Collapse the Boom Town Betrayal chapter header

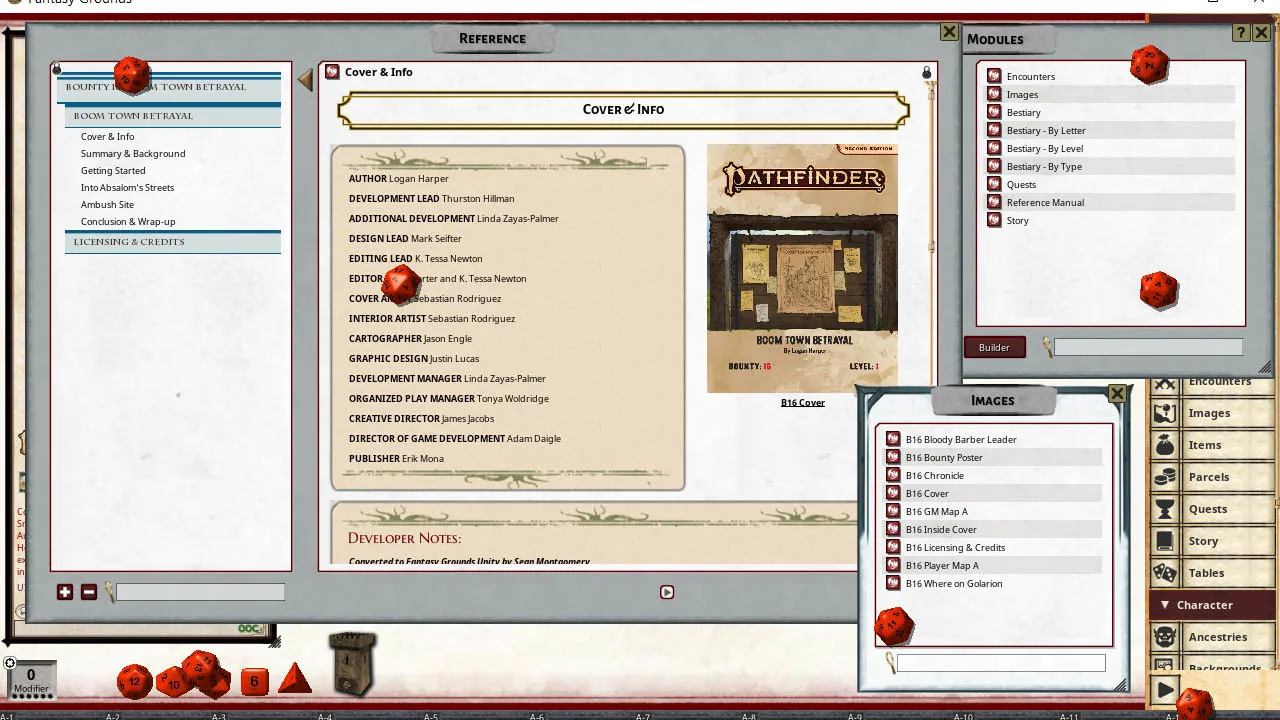click(x=173, y=116)
